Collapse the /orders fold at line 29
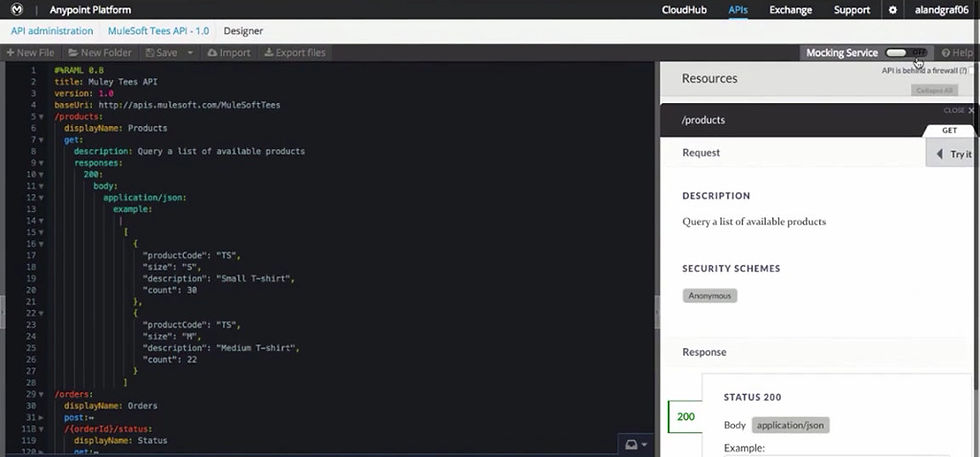The height and width of the screenshot is (457, 980). 41,394
